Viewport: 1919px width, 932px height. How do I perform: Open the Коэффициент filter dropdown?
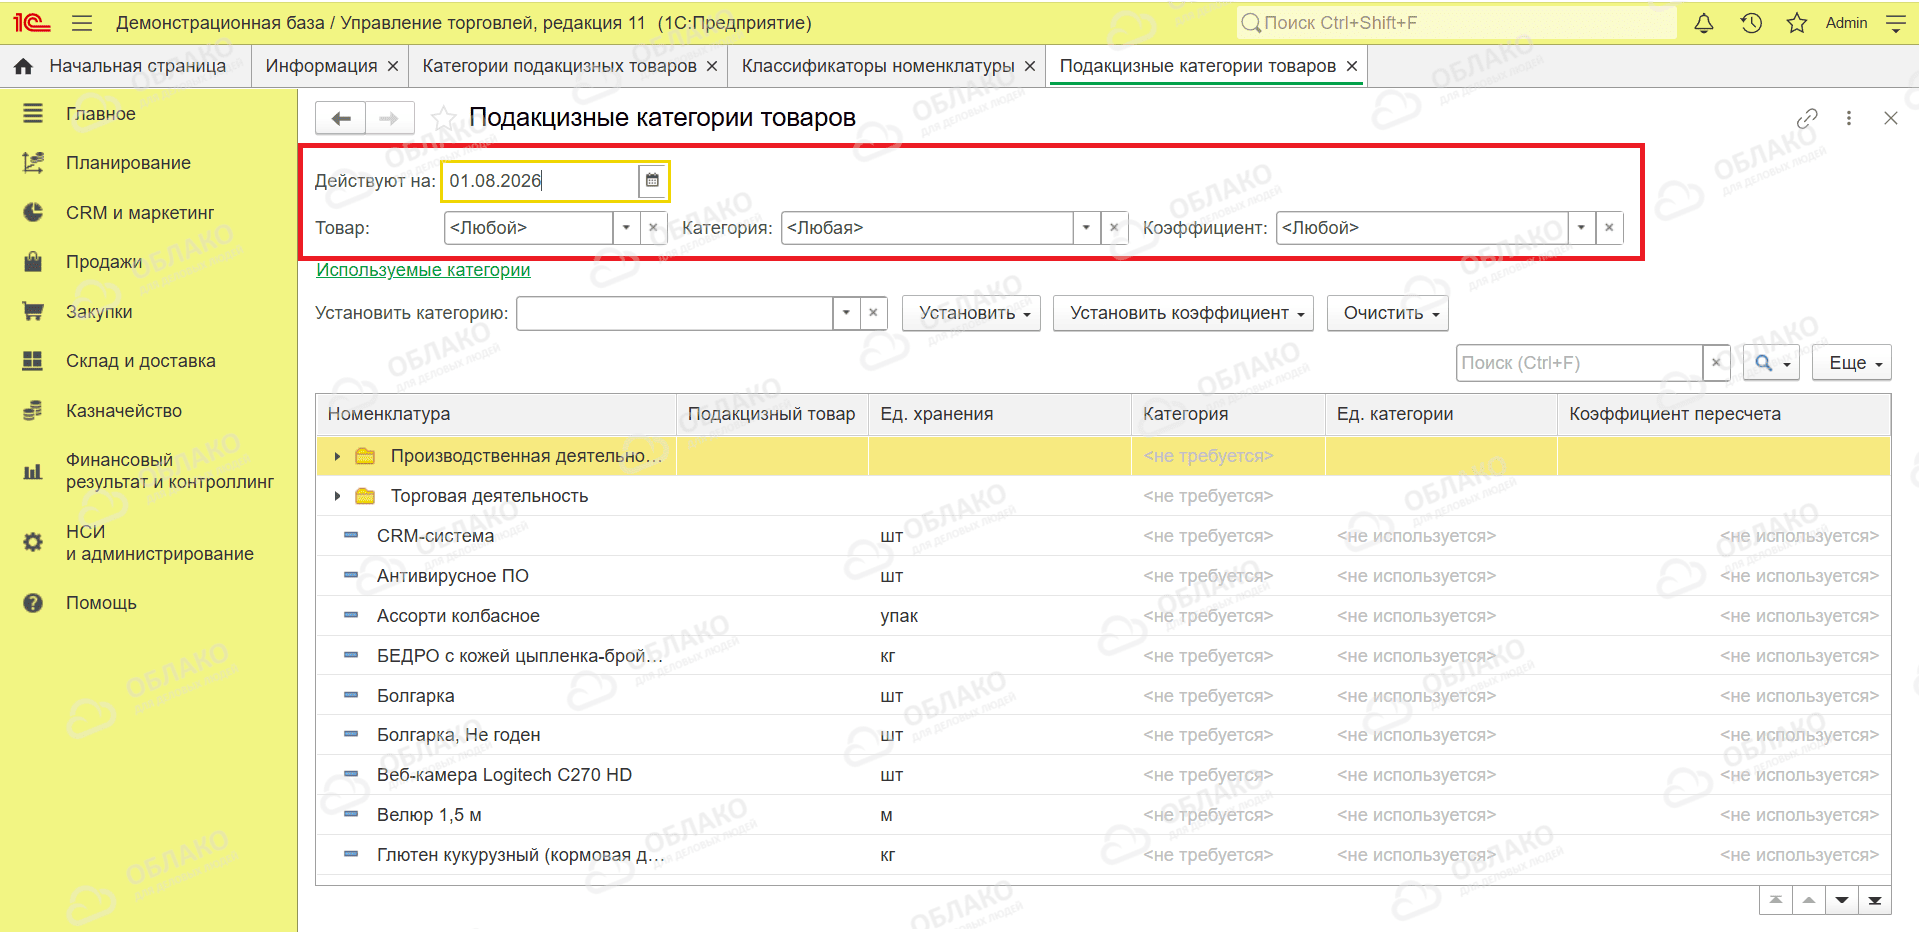tap(1581, 228)
